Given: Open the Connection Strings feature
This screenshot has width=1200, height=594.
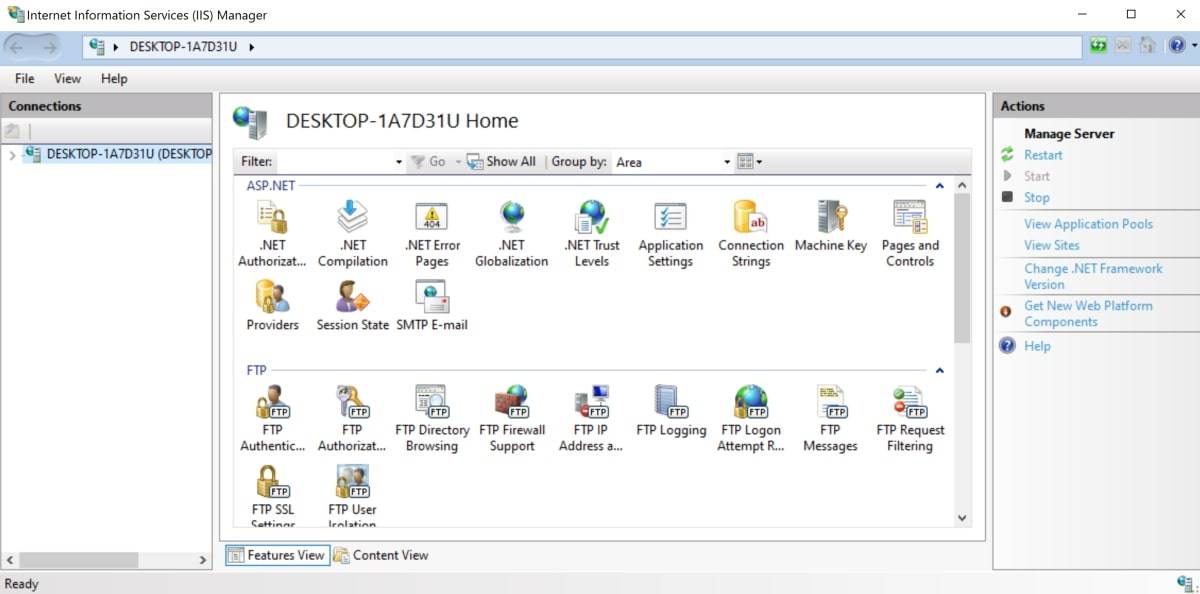Looking at the screenshot, I should pyautogui.click(x=751, y=233).
